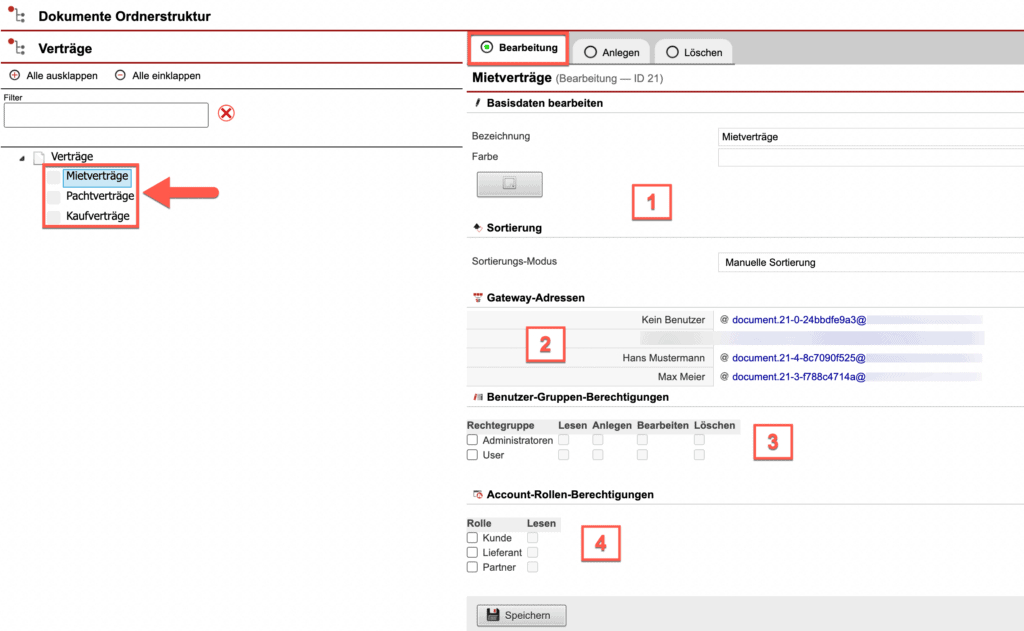Viewport: 1024px width, 631px height.
Task: Click the Gateway-Adressen section icon
Action: point(477,296)
